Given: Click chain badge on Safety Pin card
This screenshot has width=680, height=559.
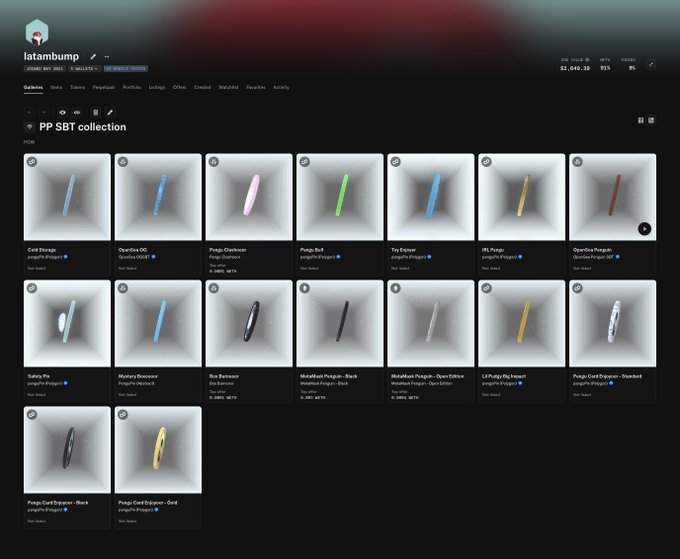Looking at the screenshot, I should point(32,288).
